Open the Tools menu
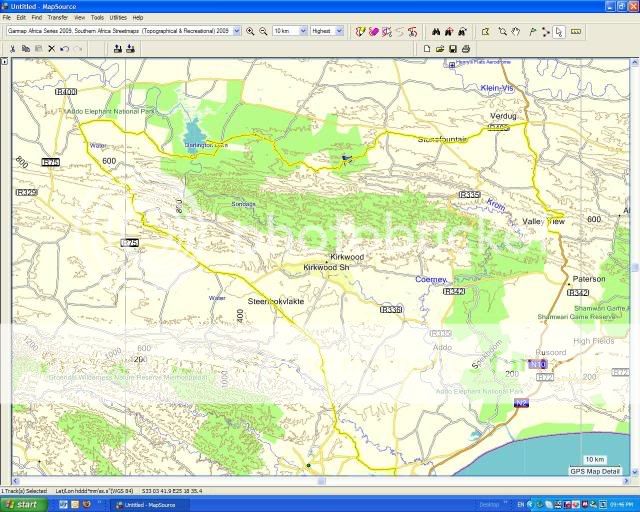 (x=97, y=18)
